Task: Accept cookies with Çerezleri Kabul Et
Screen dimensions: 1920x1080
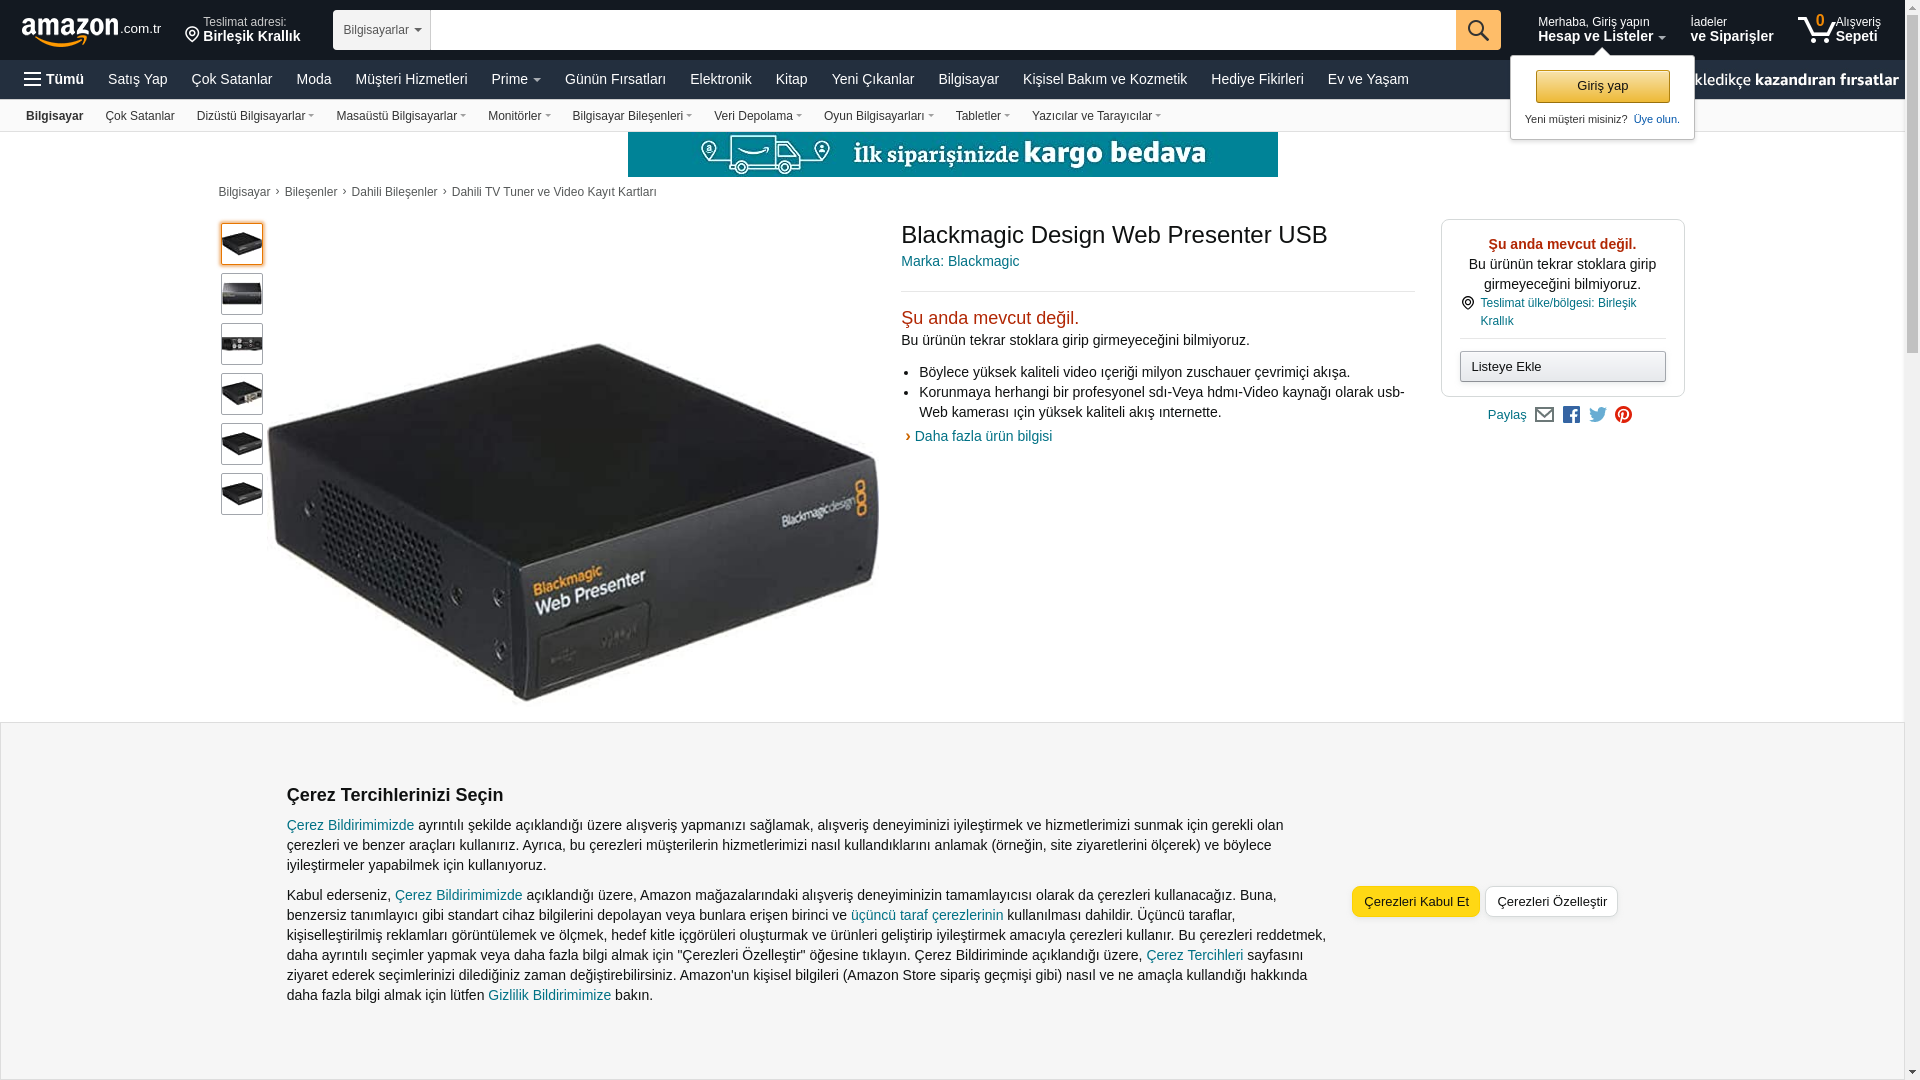Action: (x=1416, y=902)
